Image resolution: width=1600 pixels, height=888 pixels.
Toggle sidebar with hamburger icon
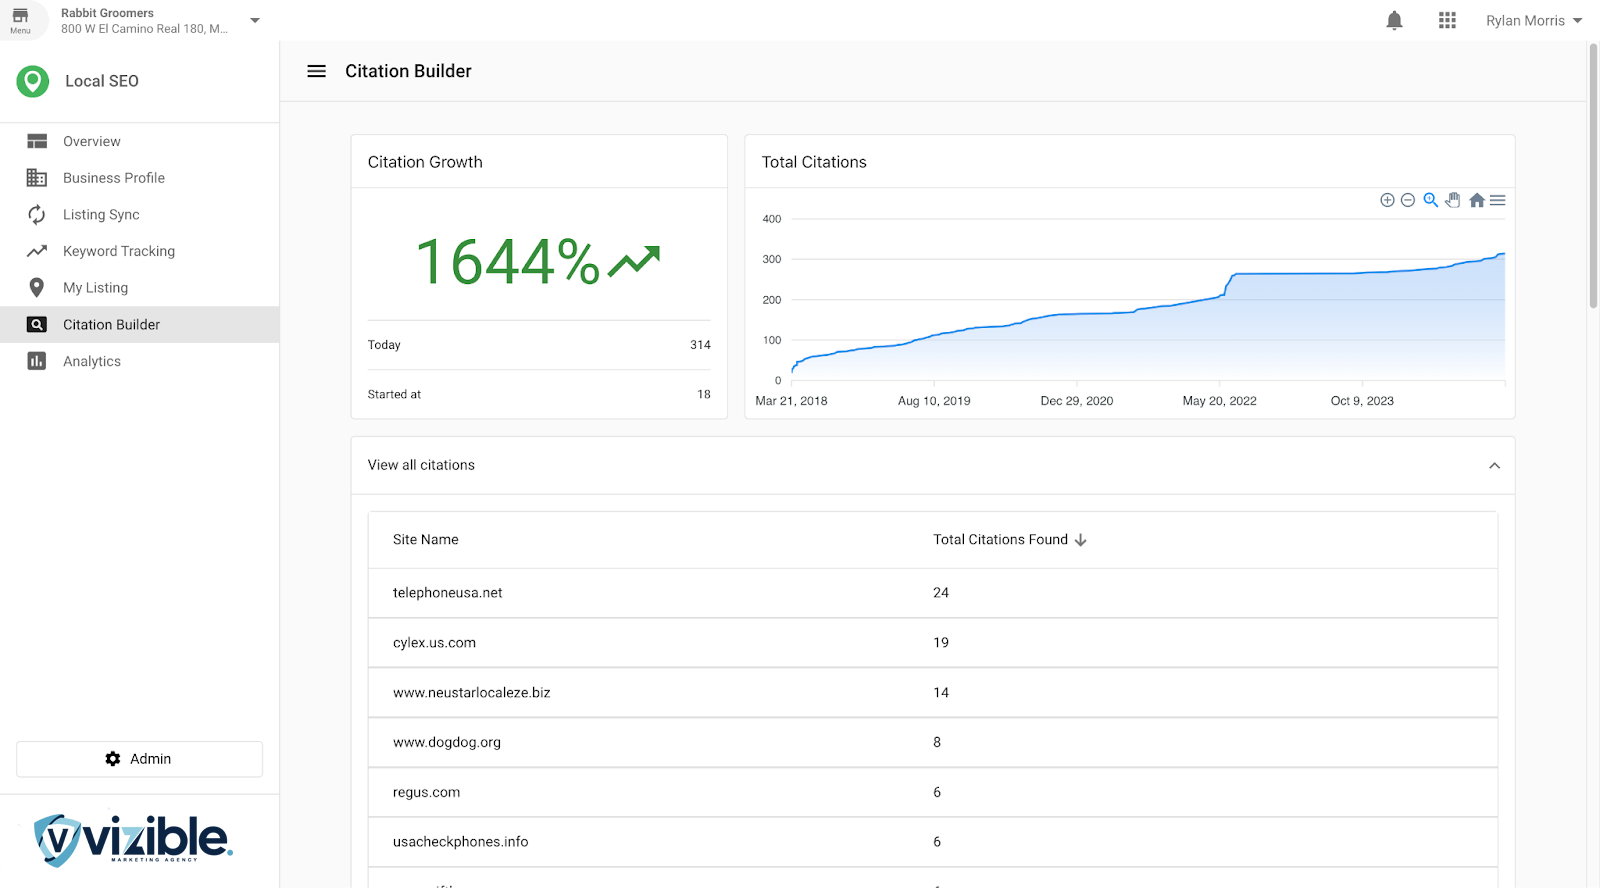[x=316, y=71]
